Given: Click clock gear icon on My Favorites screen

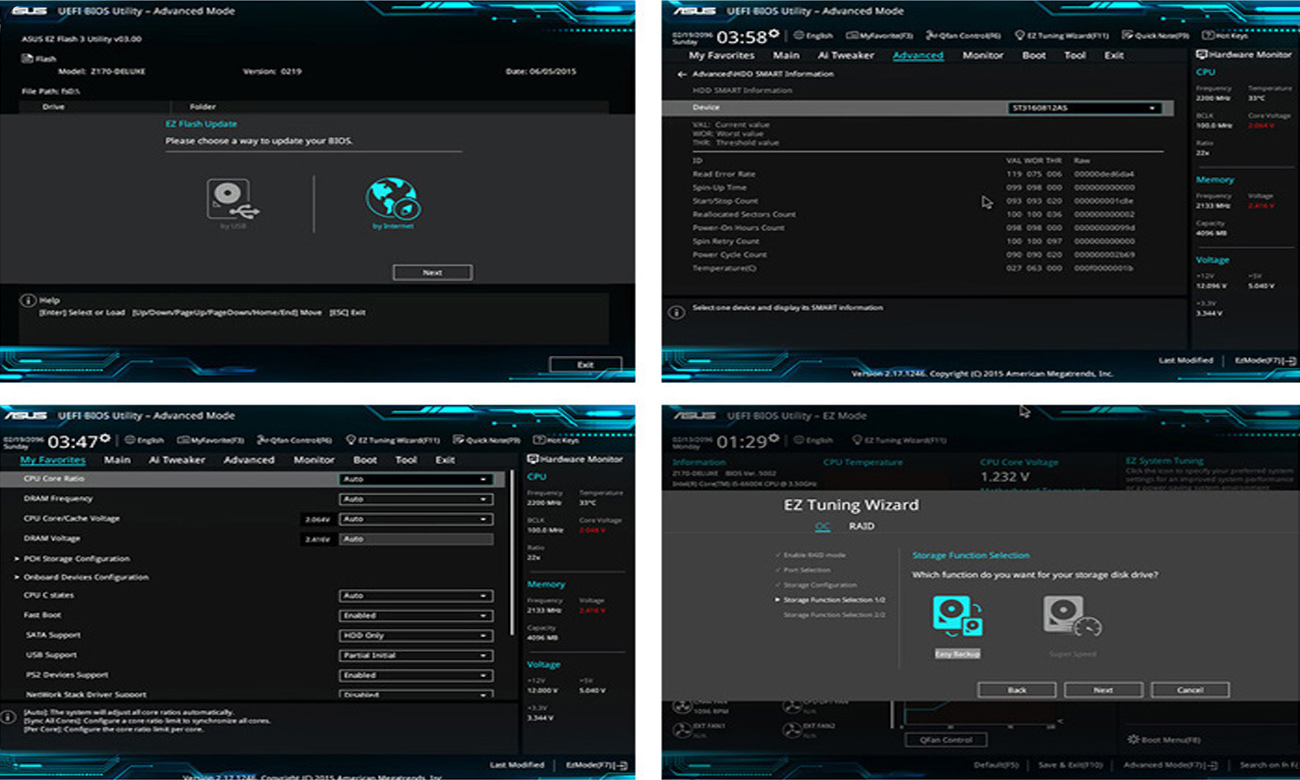Looking at the screenshot, I should click(105, 437).
